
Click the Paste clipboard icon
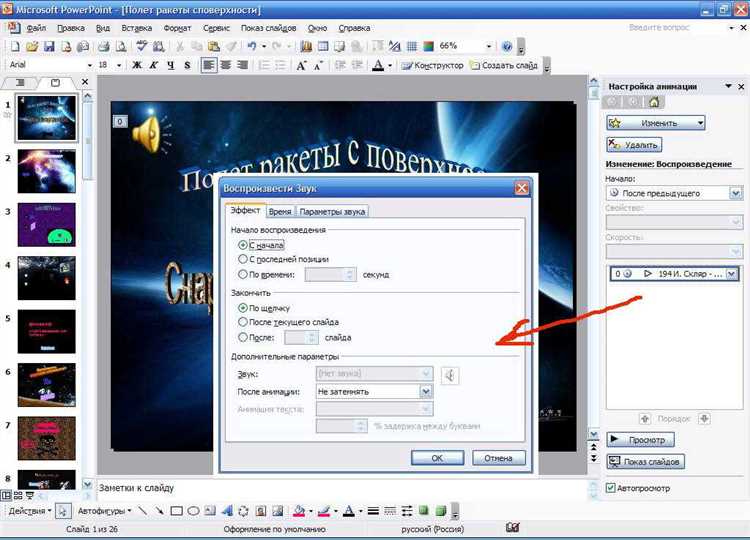(214, 46)
